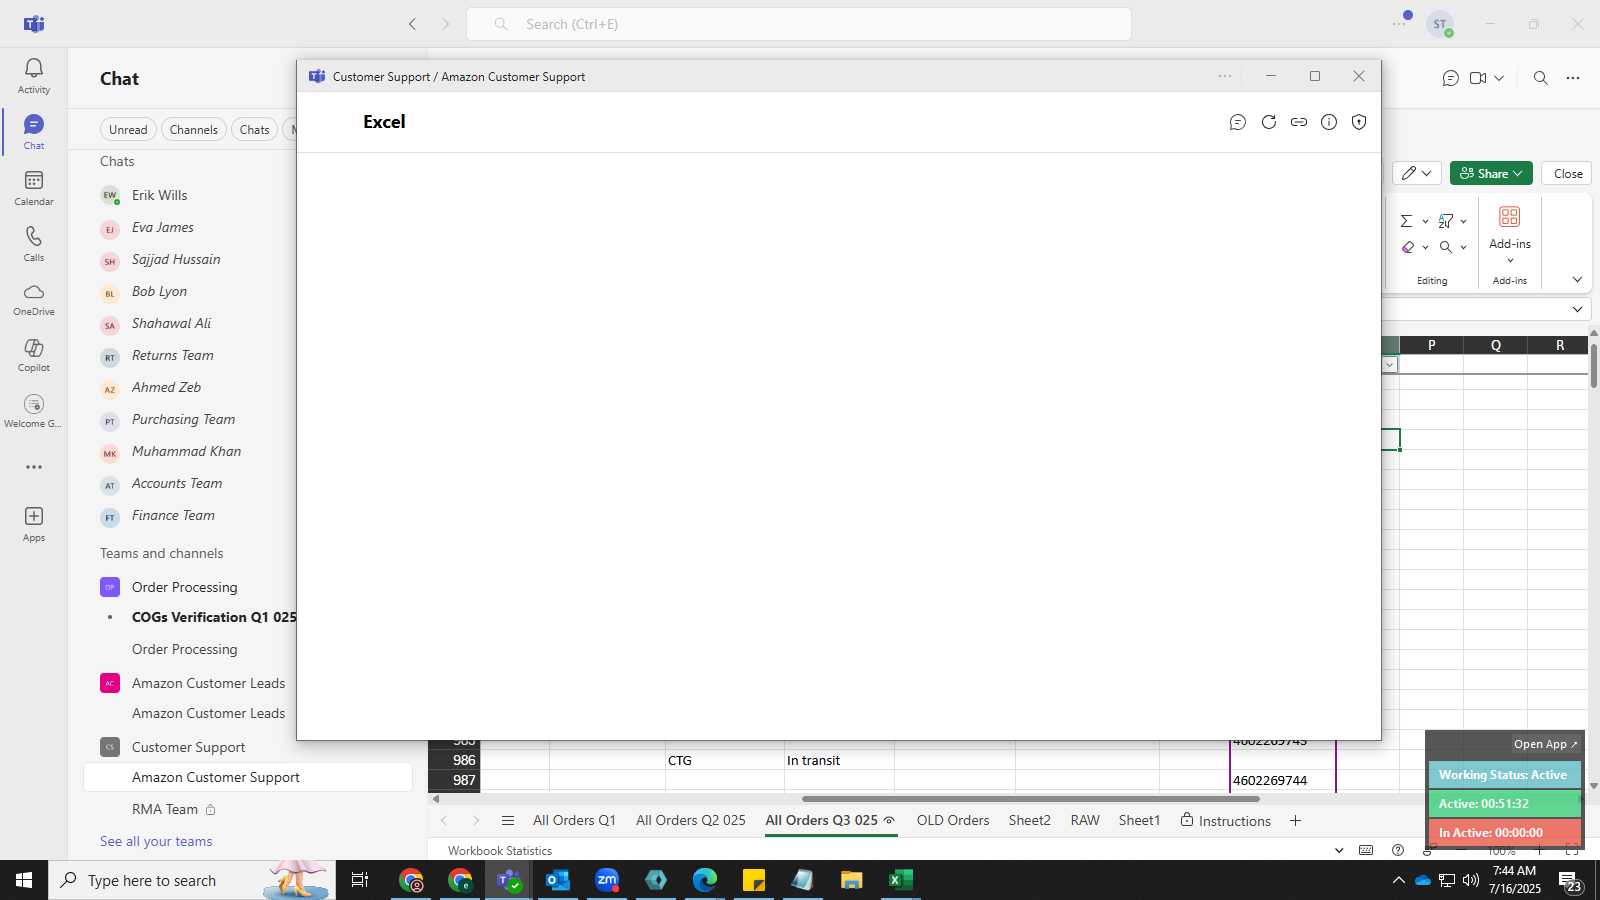The width and height of the screenshot is (1600, 900).
Task: Switch to RAW sheet tab
Action: coord(1085,821)
